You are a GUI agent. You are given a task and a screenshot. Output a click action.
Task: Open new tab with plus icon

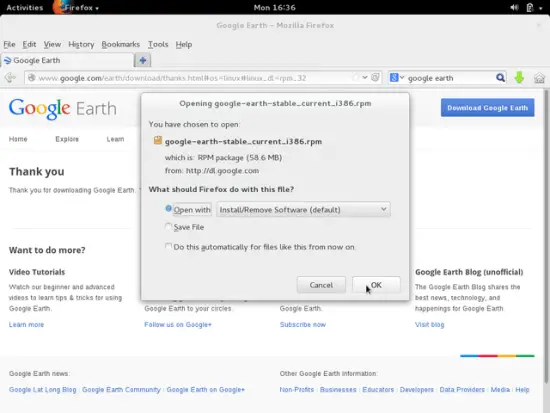pos(143,60)
